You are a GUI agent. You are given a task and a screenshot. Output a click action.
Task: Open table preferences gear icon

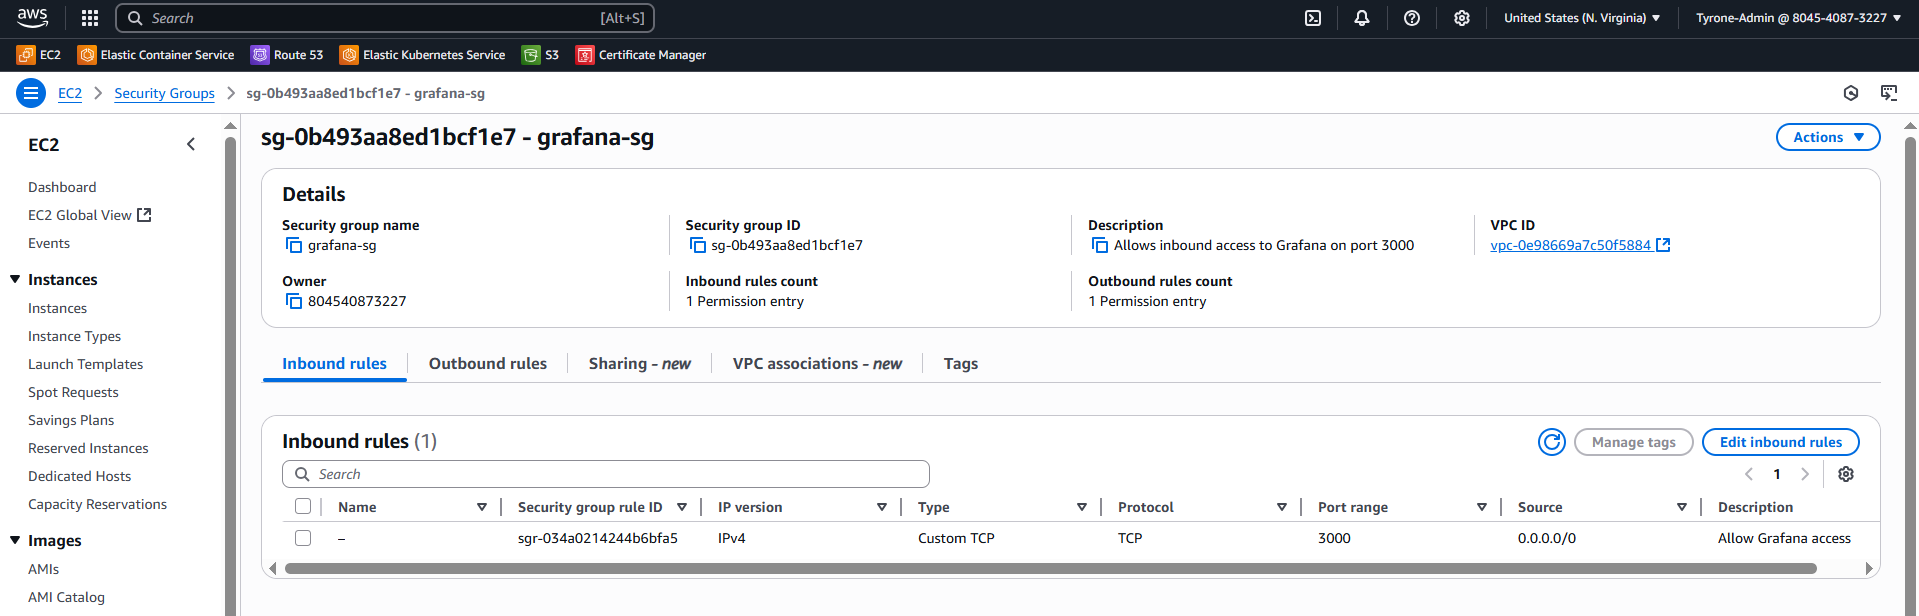1846,474
